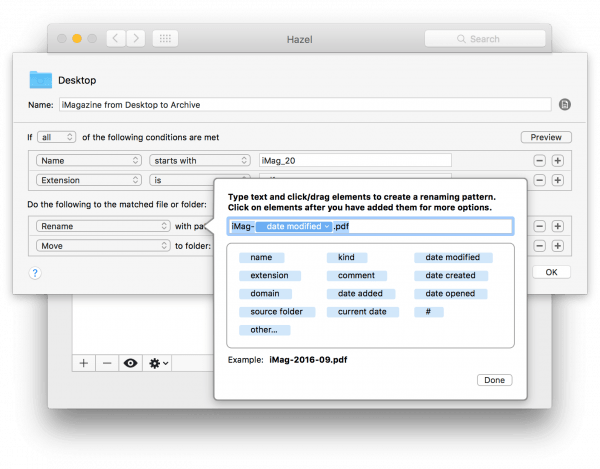Add condition after the Name row
The height and width of the screenshot is (469, 600).
coord(558,161)
